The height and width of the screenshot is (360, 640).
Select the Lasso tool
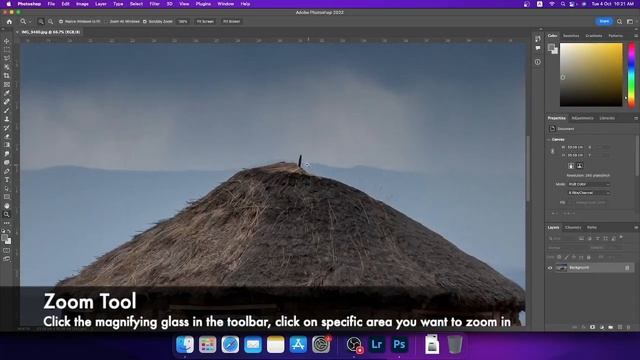[7, 58]
